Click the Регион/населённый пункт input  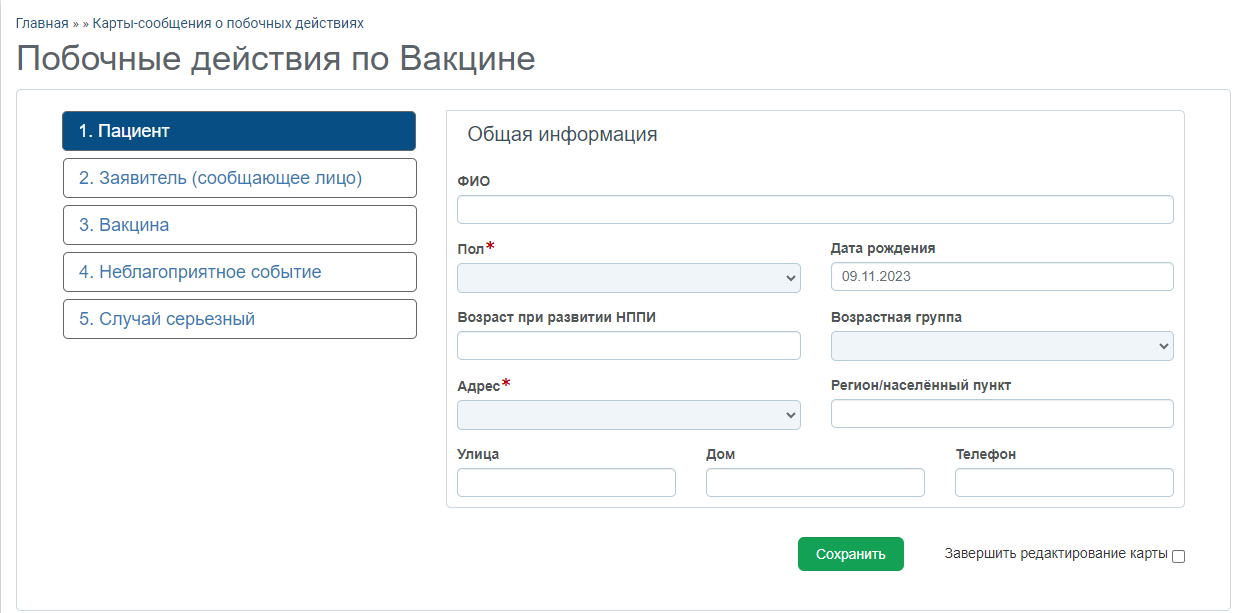click(x=1001, y=414)
